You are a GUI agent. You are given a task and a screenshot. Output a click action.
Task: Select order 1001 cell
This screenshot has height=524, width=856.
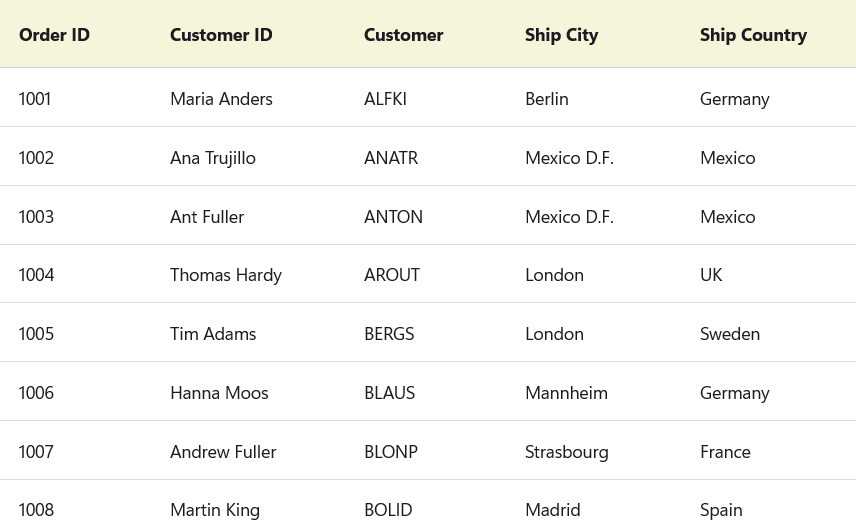pos(35,98)
